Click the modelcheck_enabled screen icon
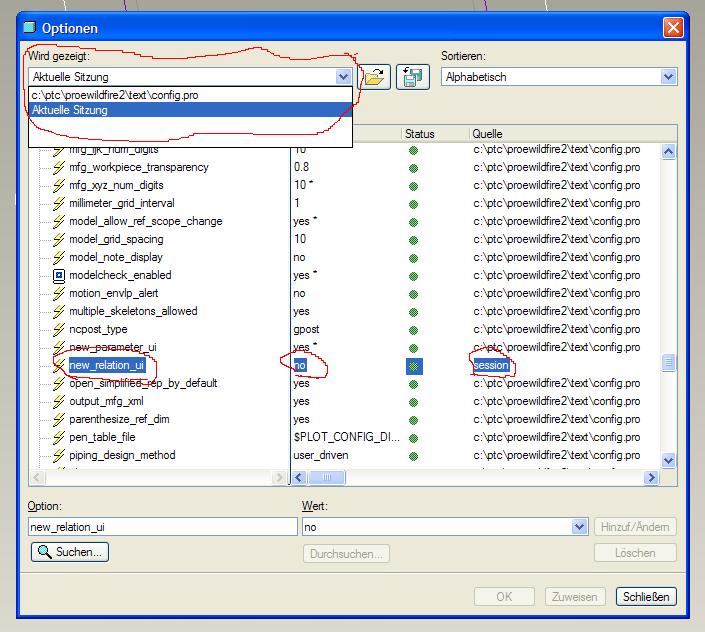 click(x=59, y=276)
